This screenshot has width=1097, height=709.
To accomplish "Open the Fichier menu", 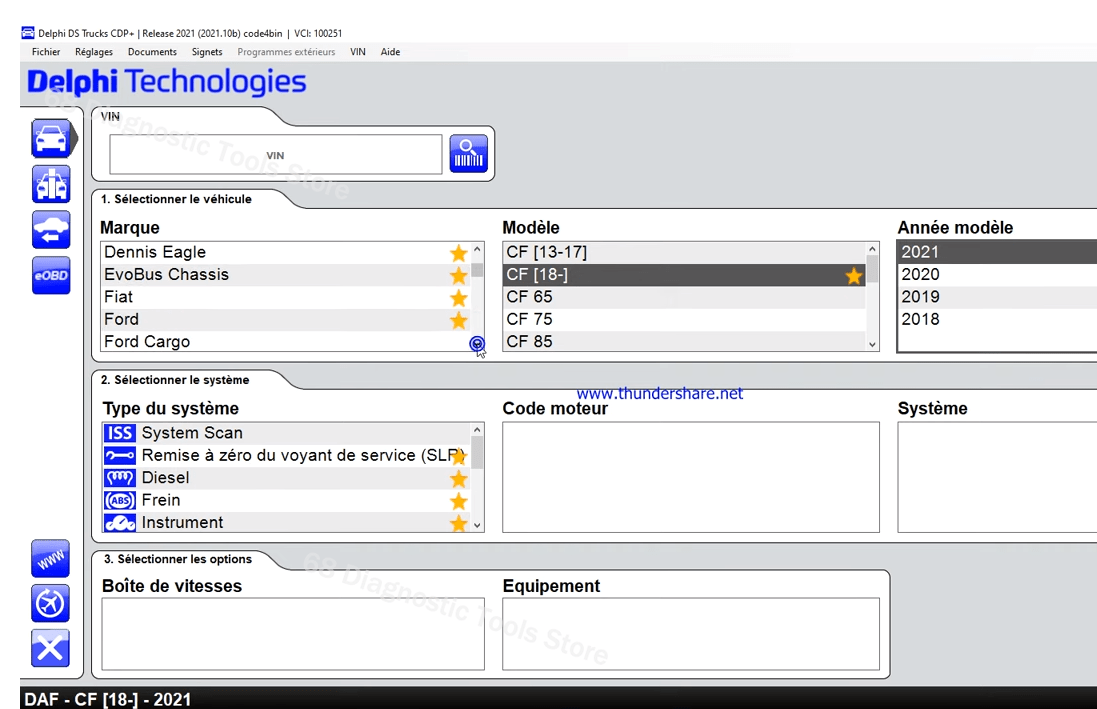I will click(46, 52).
